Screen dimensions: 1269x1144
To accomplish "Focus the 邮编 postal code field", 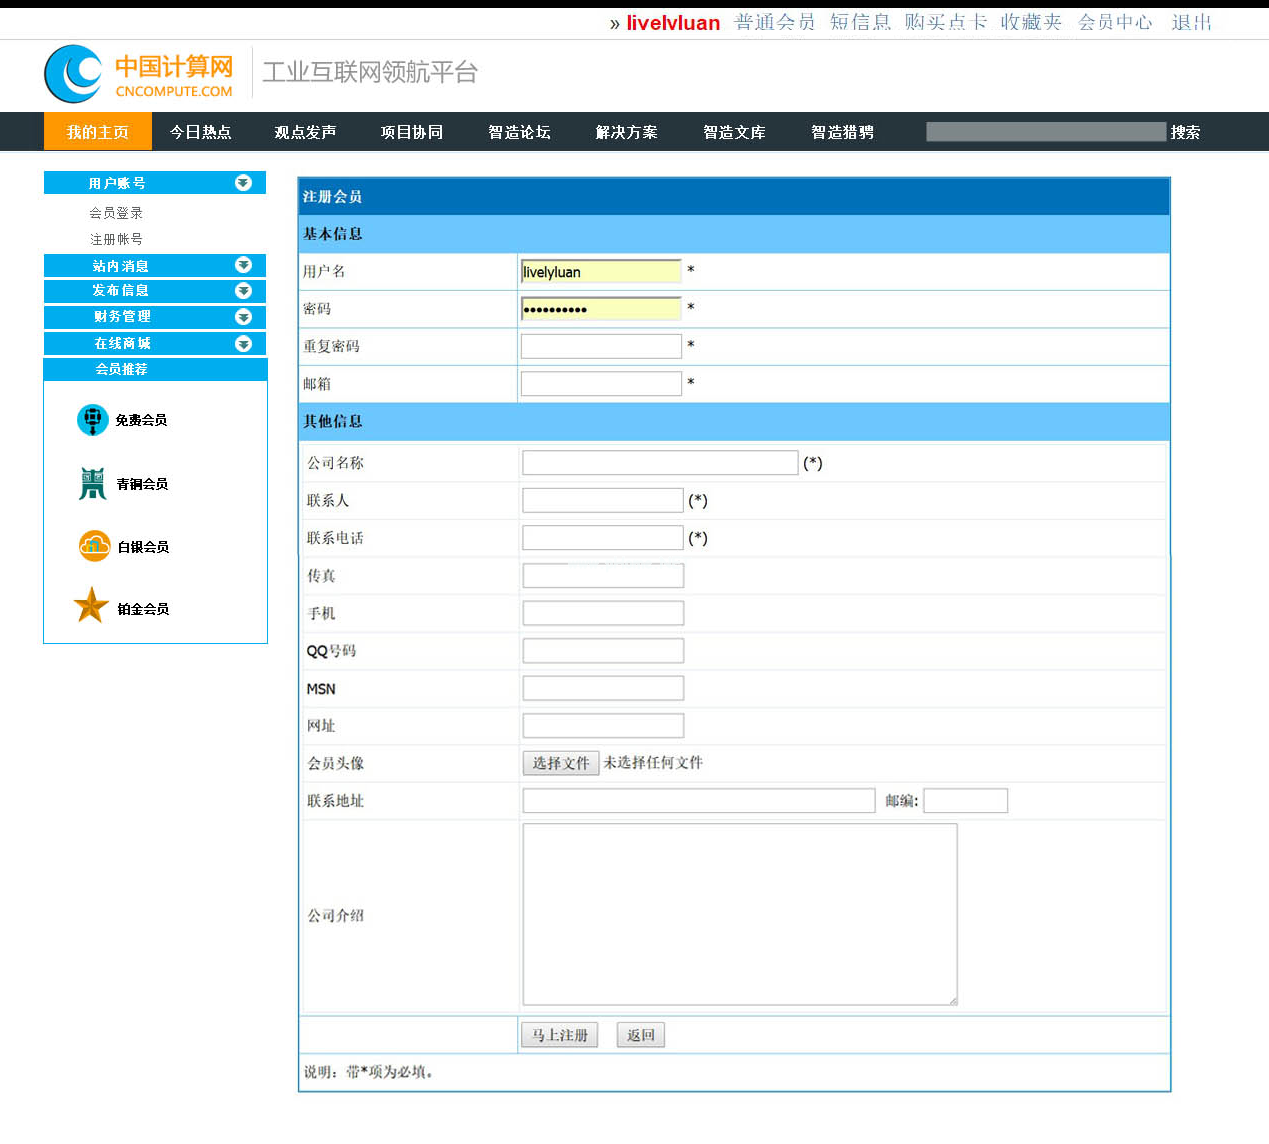I will point(966,801).
